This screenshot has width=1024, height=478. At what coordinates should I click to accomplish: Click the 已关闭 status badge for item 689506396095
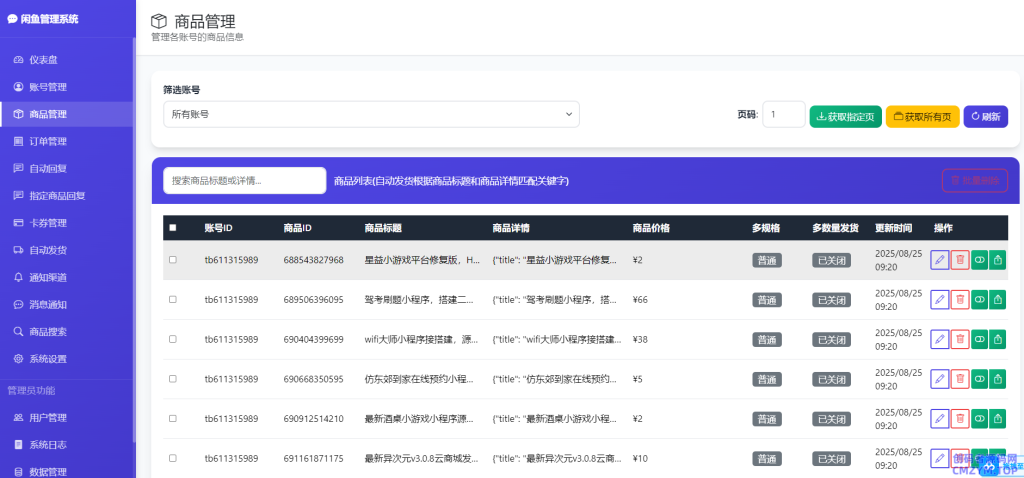pyautogui.click(x=831, y=299)
